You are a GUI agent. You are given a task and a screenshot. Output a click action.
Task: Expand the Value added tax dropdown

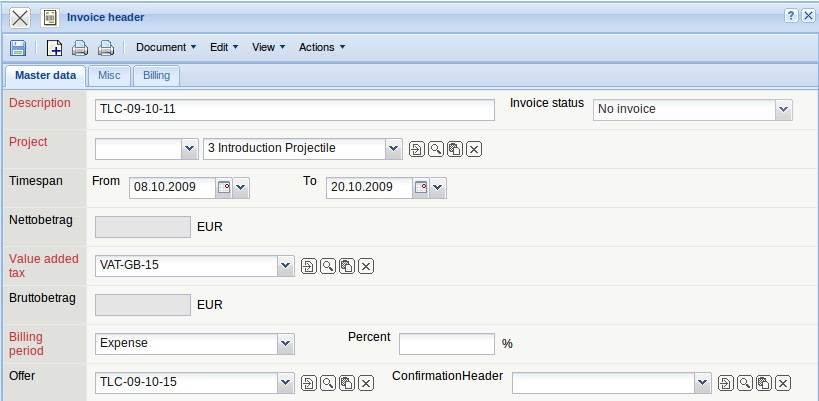(287, 265)
